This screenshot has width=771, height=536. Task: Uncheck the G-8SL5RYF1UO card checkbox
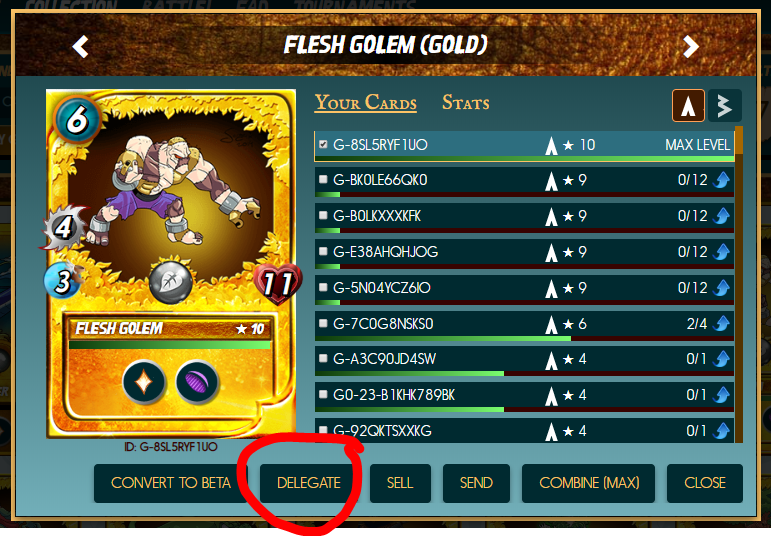(x=323, y=144)
